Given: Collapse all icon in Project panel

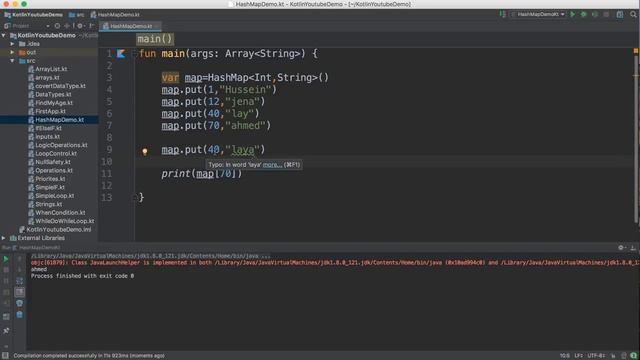Looking at the screenshot, I should pyautogui.click(x=67, y=26).
